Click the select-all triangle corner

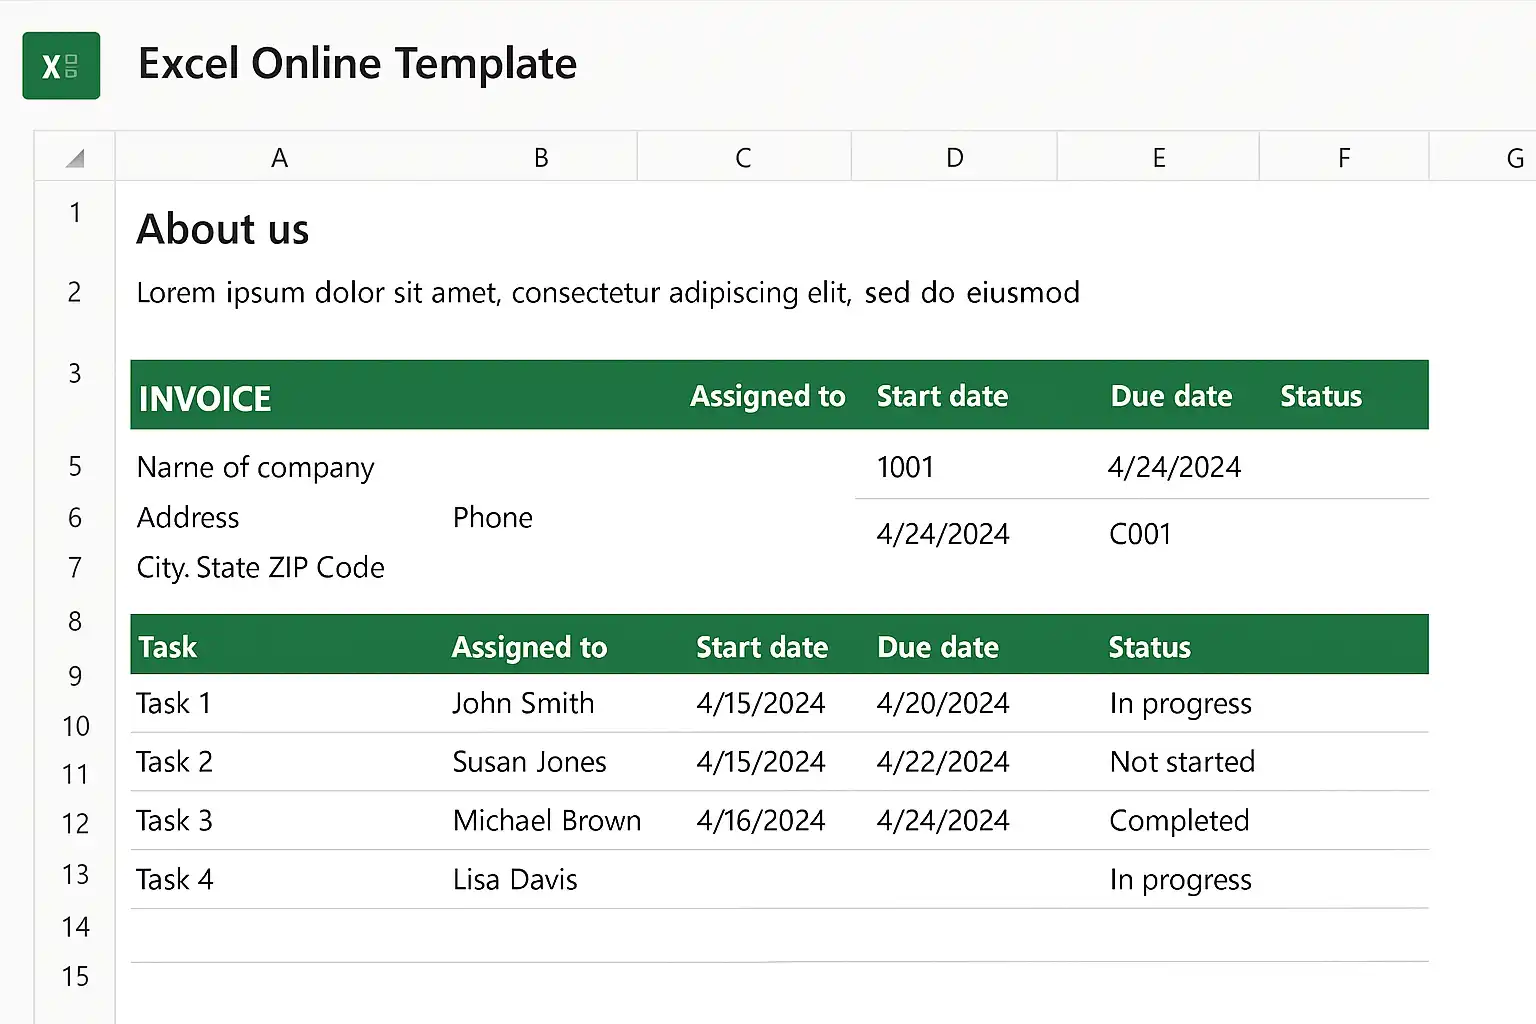click(75, 157)
